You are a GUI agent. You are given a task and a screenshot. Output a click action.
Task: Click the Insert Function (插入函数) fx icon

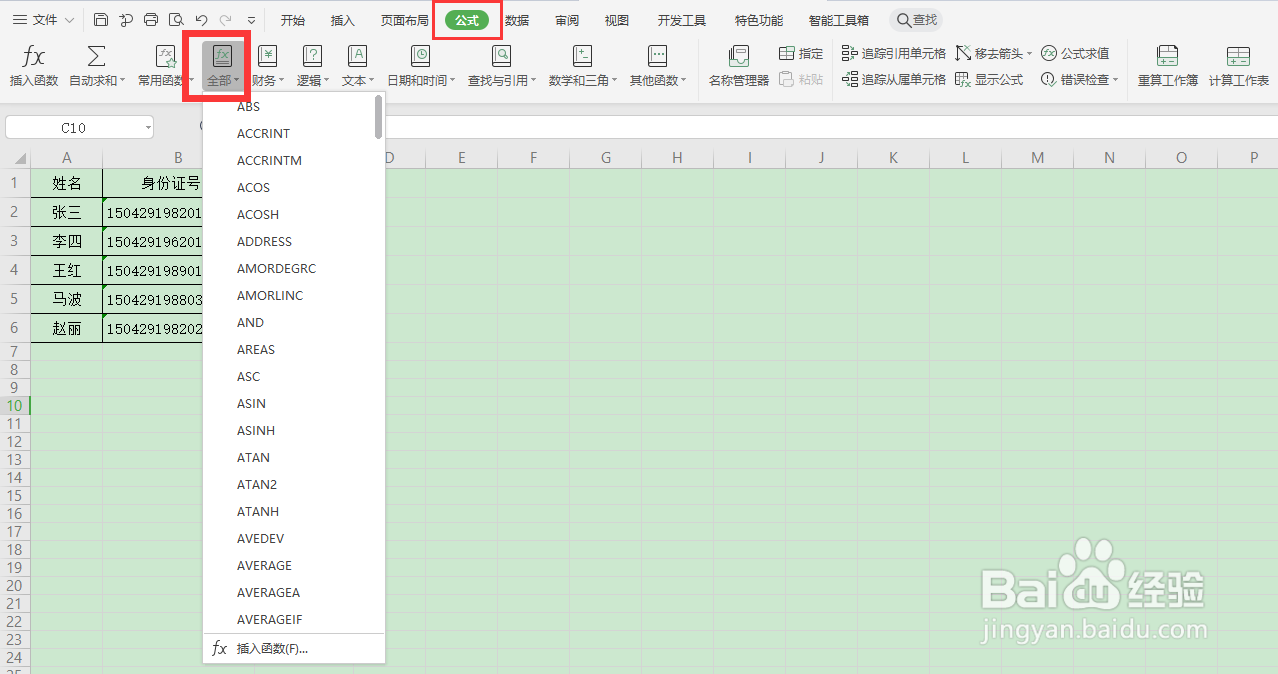(x=34, y=57)
